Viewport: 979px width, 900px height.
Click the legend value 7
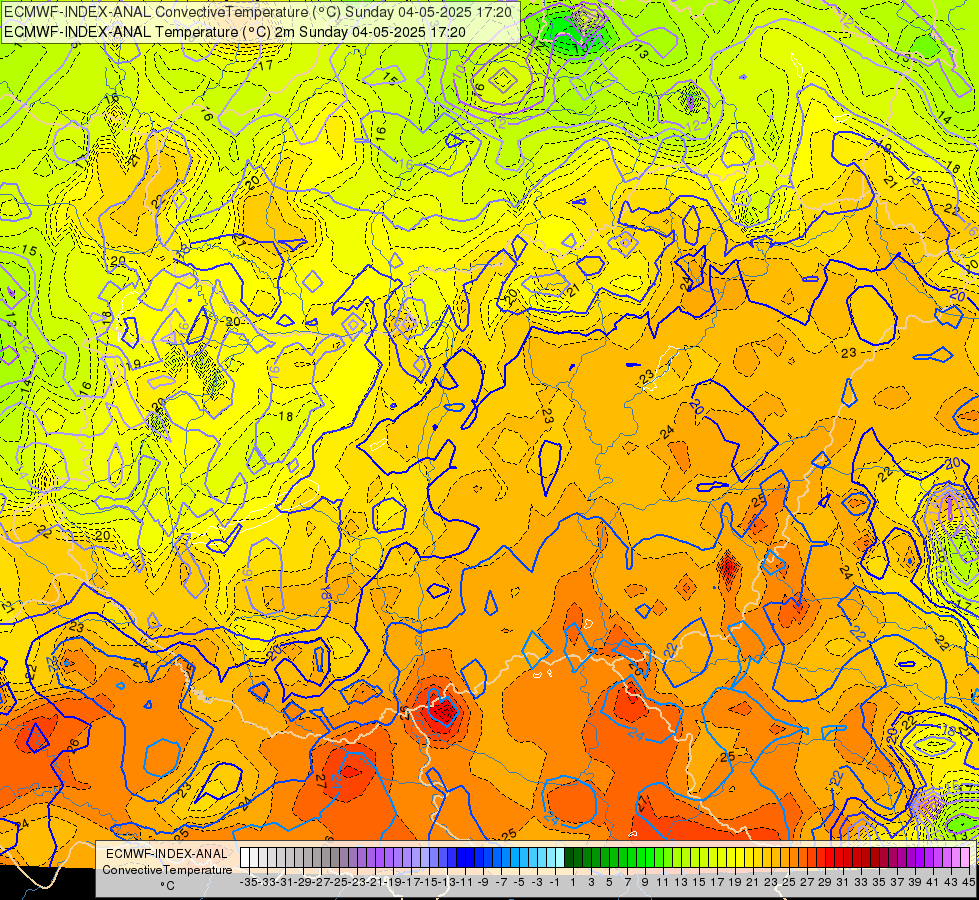click(x=626, y=882)
